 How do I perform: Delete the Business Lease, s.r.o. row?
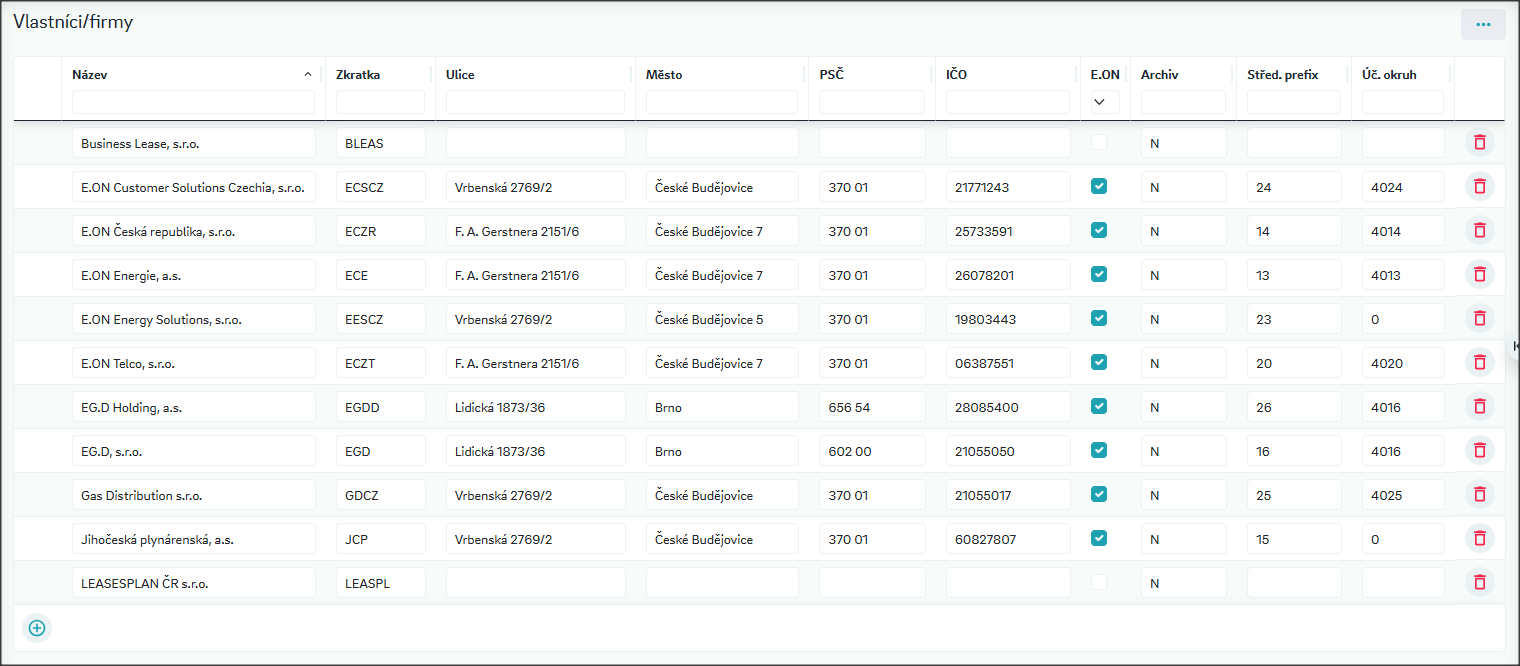pos(1479,142)
